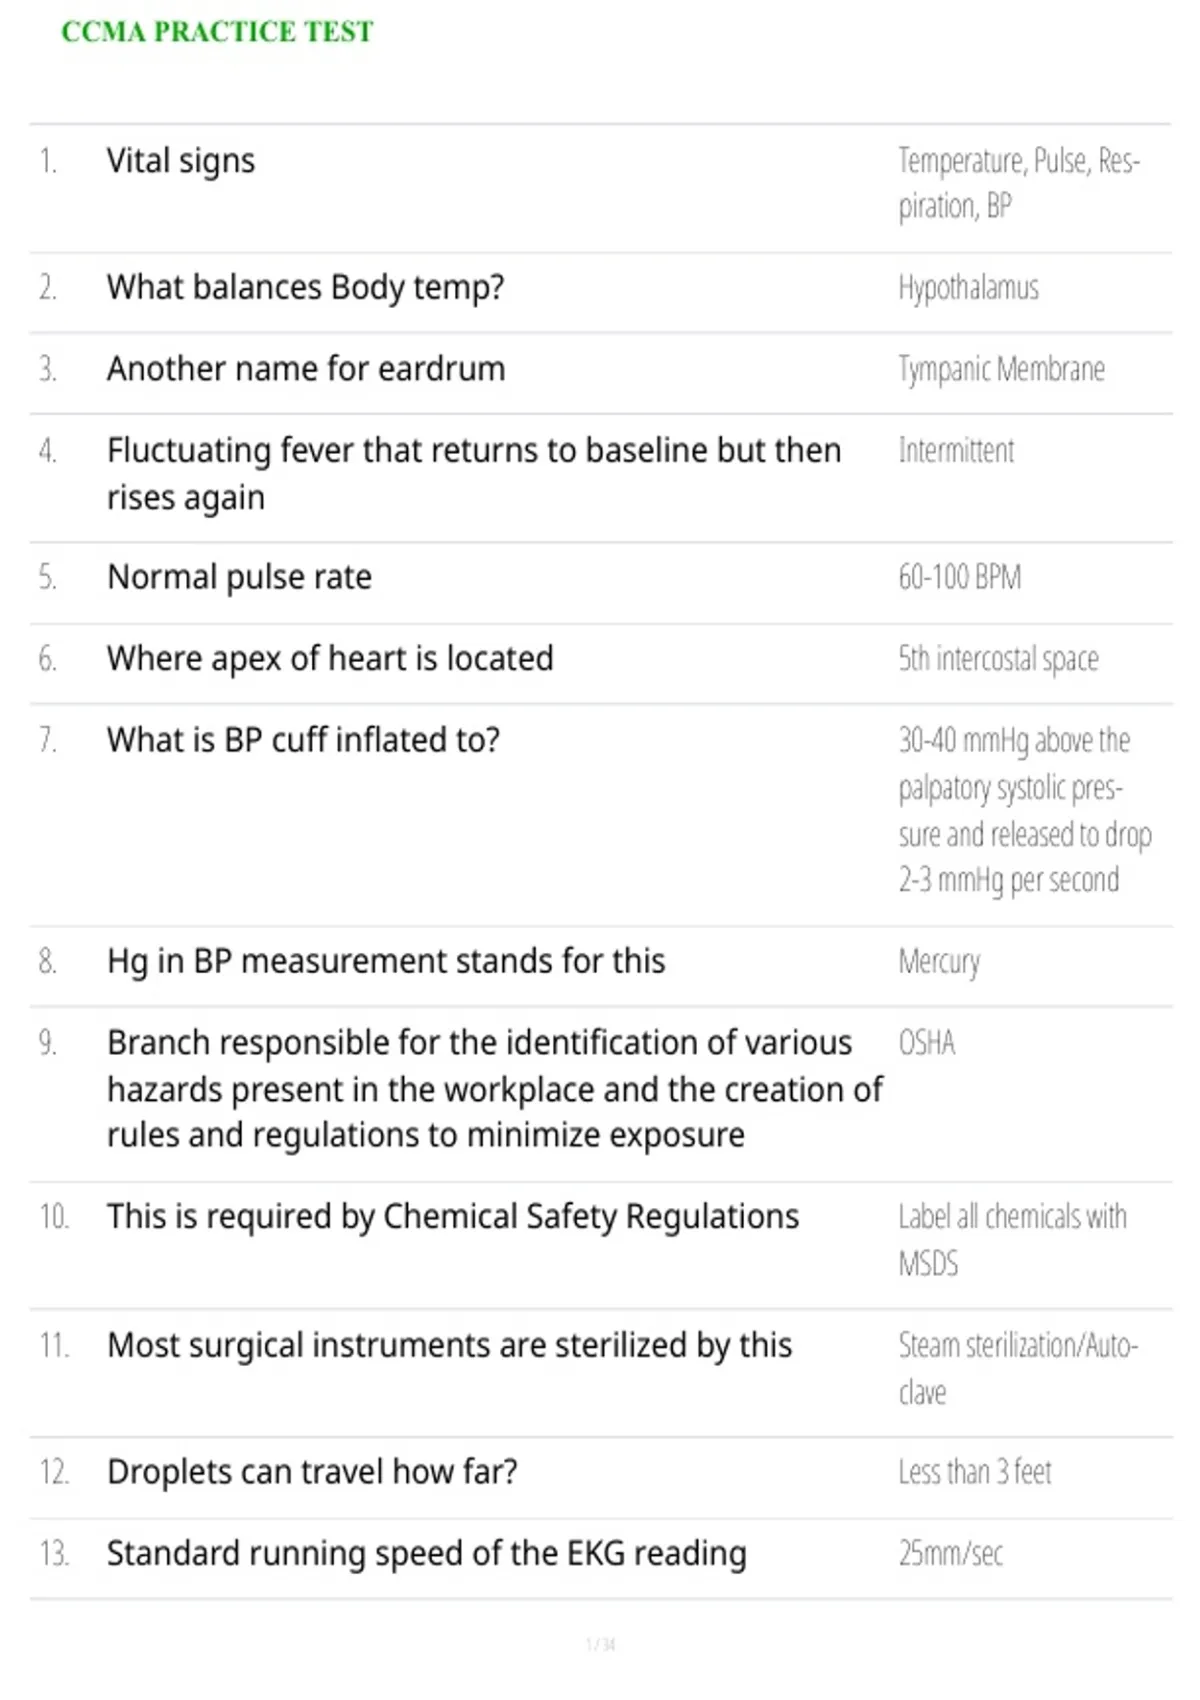This screenshot has height=1700, width=1200.
Task: Click the 'Tympanic Membrane' definition
Action: pos(1001,370)
